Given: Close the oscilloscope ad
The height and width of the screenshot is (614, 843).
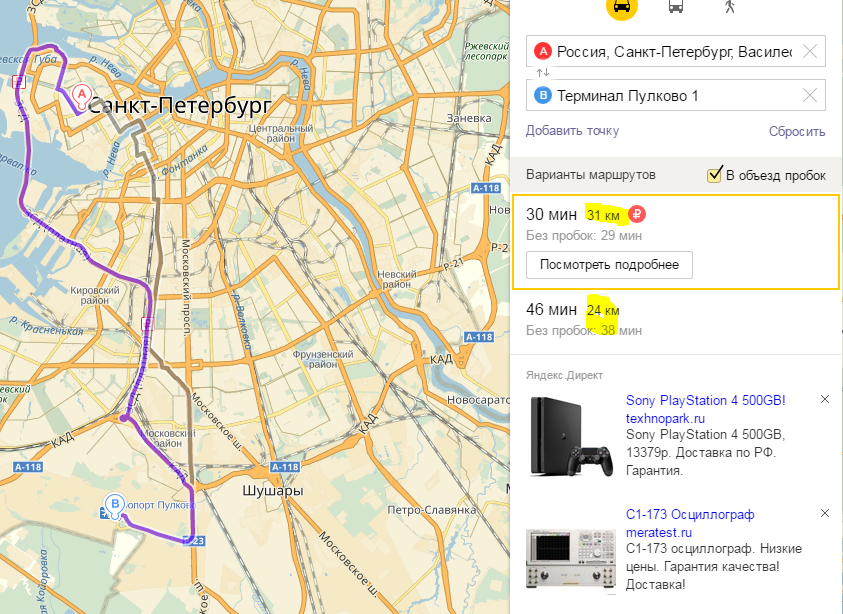Looking at the screenshot, I should (x=825, y=513).
